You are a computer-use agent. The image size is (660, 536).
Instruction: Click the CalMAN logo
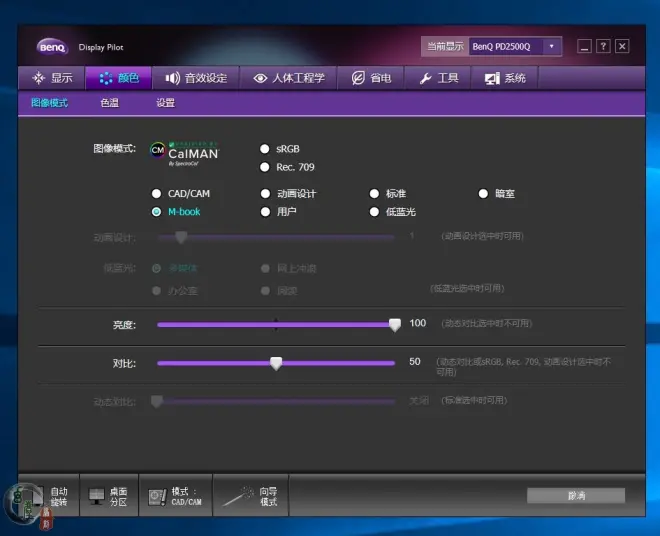184,154
